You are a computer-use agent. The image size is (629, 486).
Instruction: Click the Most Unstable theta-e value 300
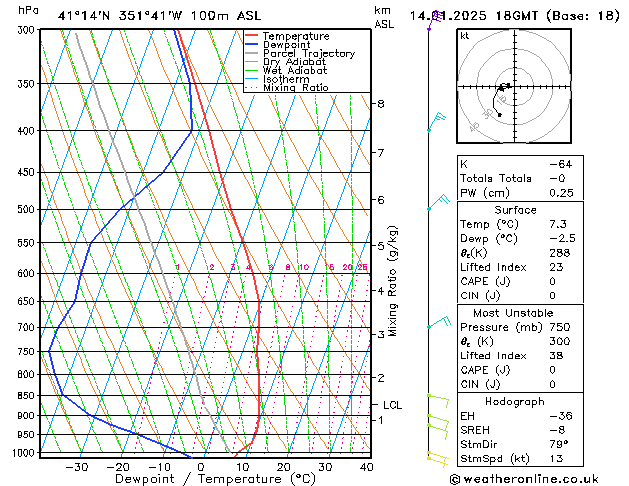(x=560, y=341)
